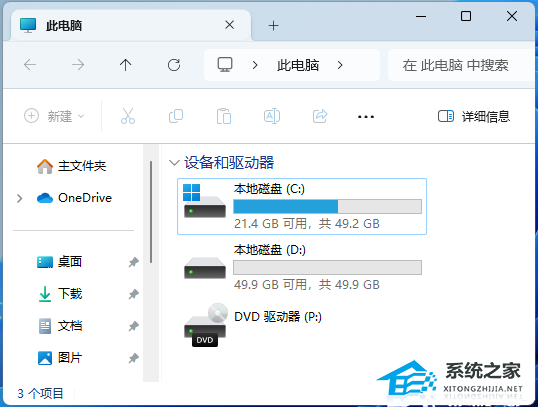The height and width of the screenshot is (407, 538).
Task: Toggle the 详细信息 details pane
Action: [x=474, y=116]
